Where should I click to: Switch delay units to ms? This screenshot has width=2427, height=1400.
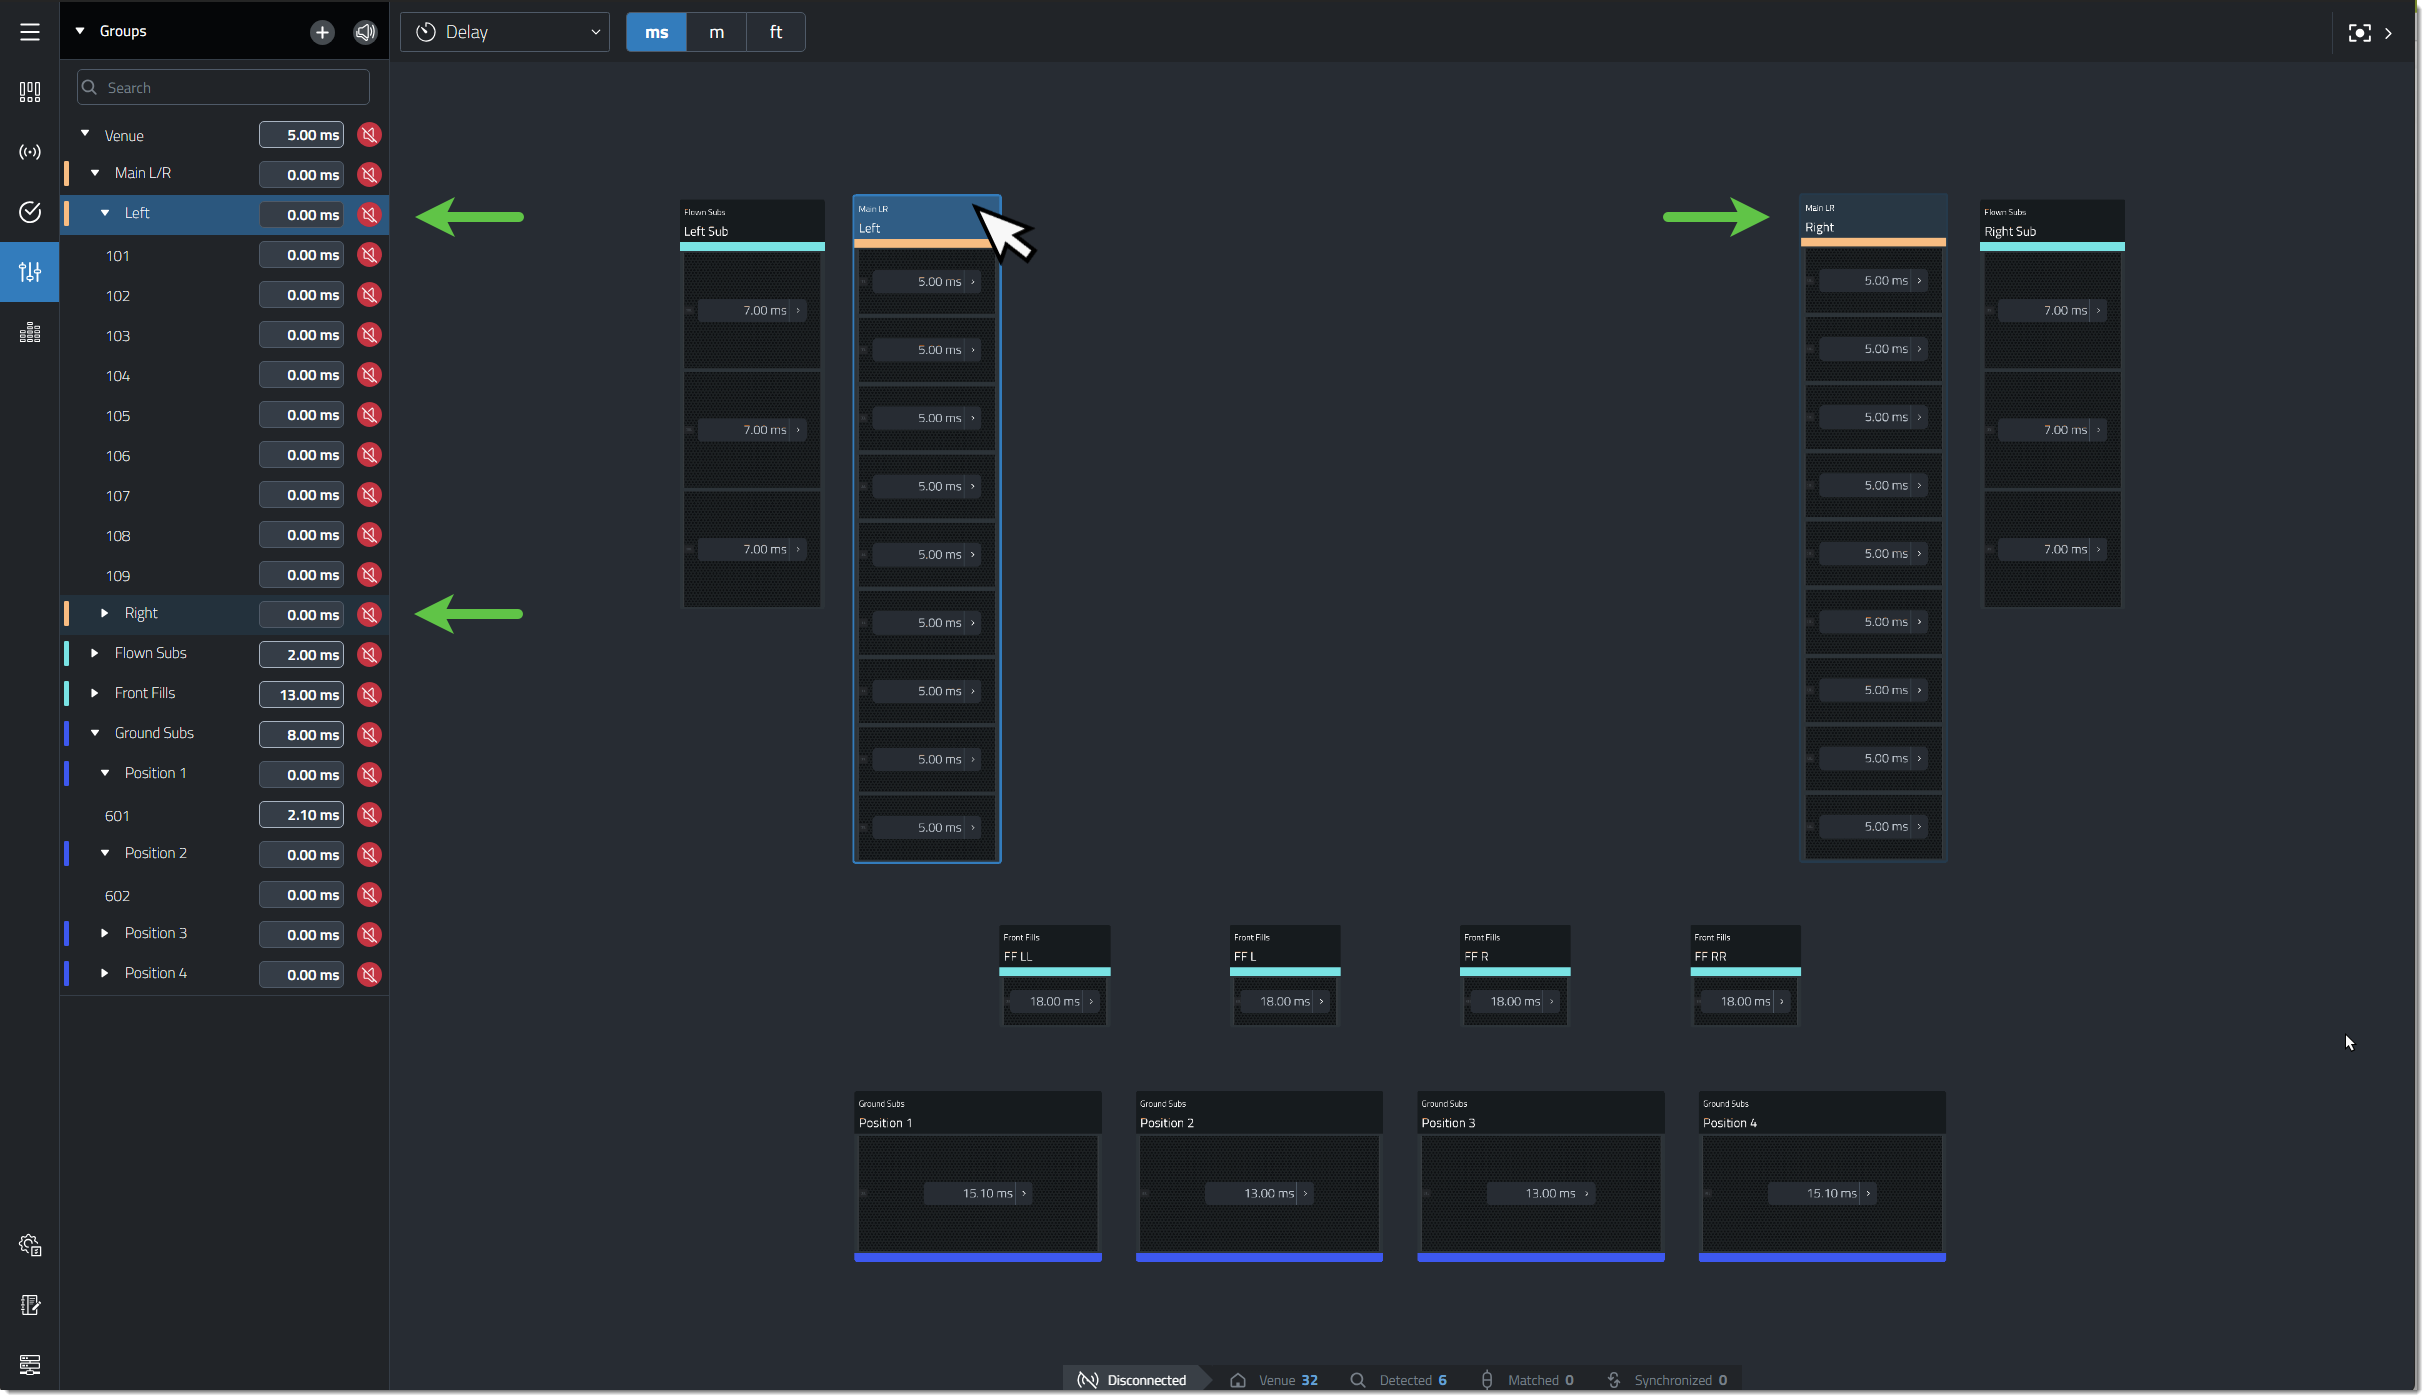pyautogui.click(x=656, y=32)
